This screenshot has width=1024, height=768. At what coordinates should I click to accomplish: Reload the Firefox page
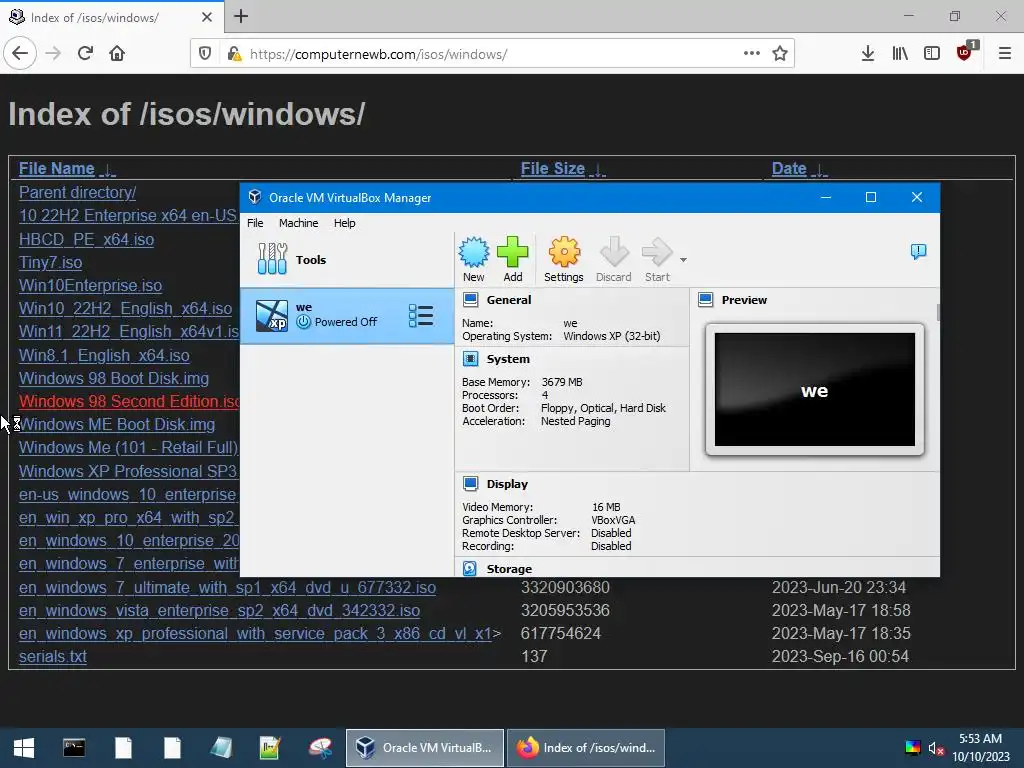click(x=85, y=54)
